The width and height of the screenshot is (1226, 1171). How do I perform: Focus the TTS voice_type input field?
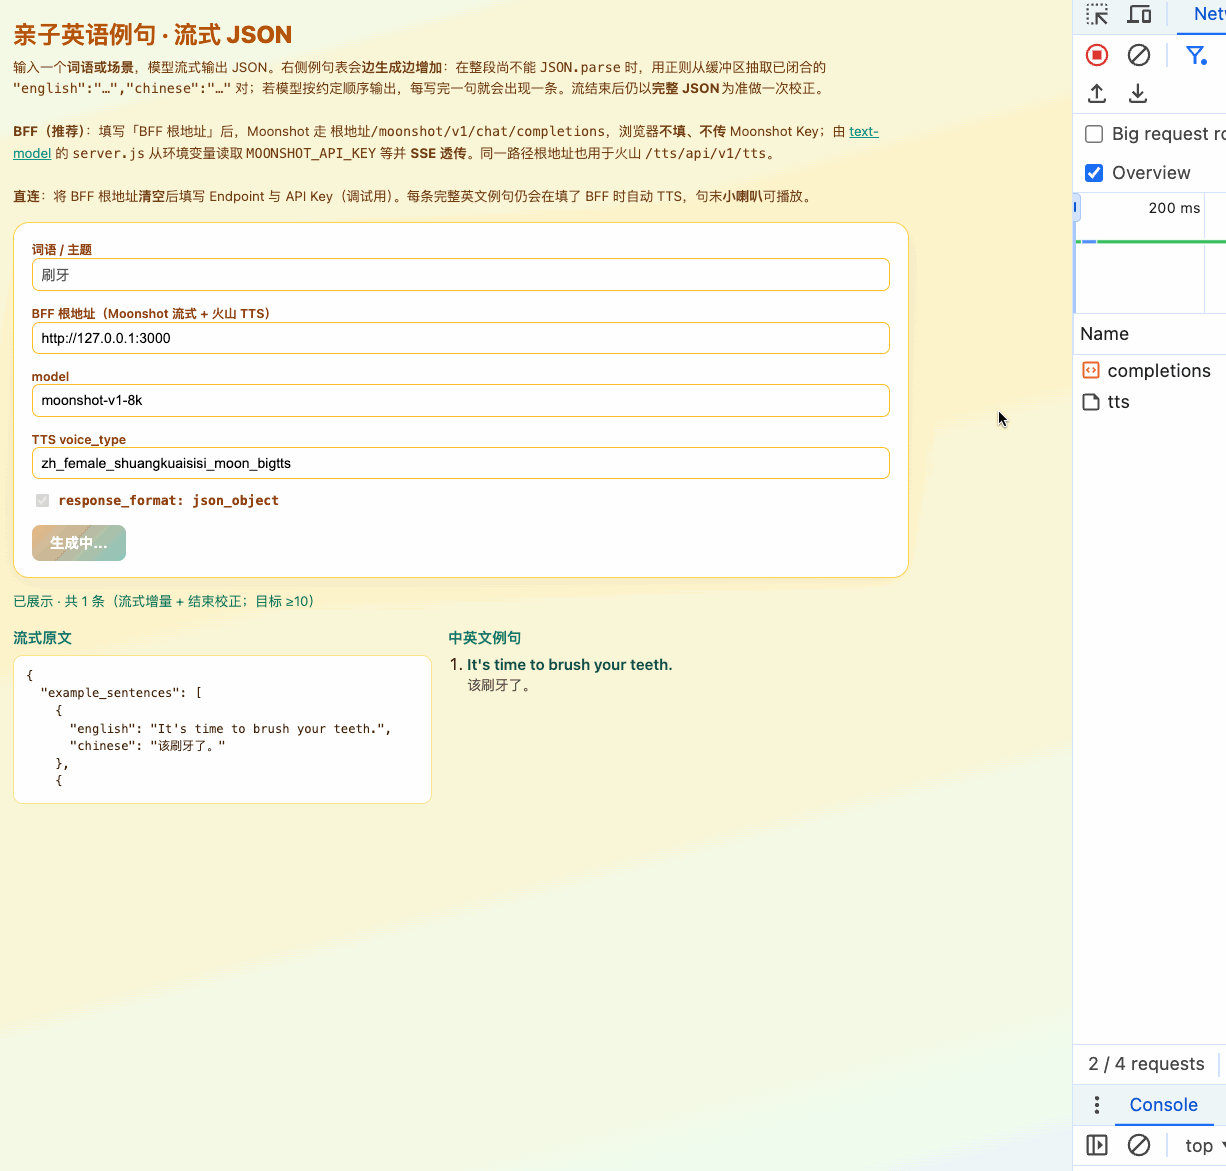(460, 463)
